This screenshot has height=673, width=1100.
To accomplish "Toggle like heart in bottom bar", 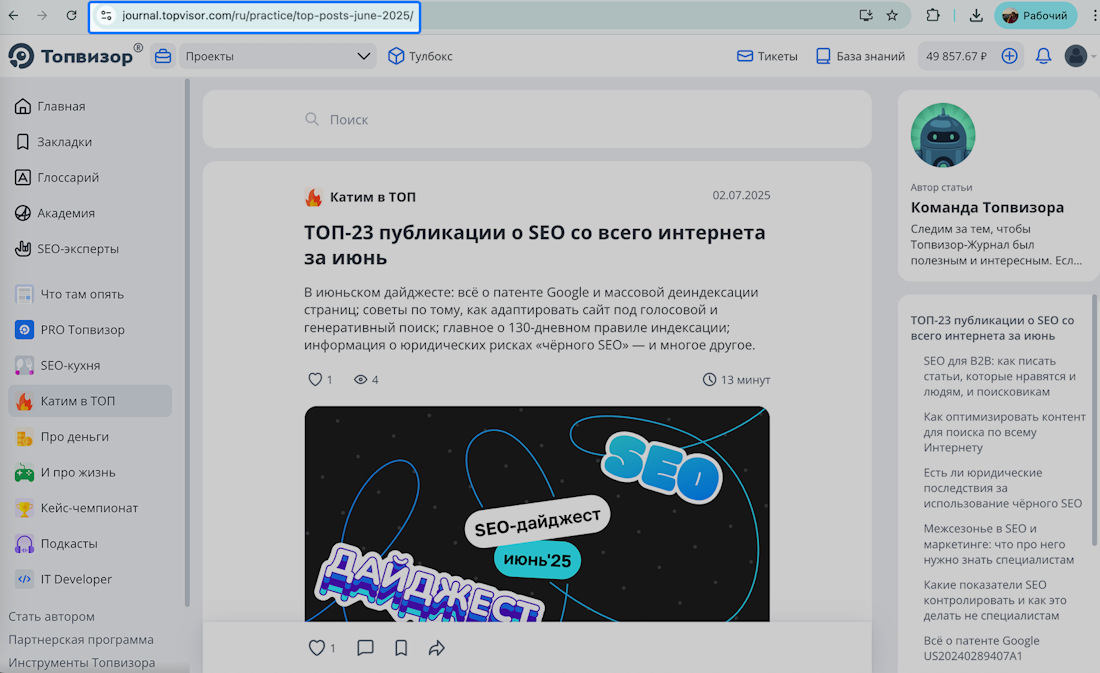I will pos(316,648).
